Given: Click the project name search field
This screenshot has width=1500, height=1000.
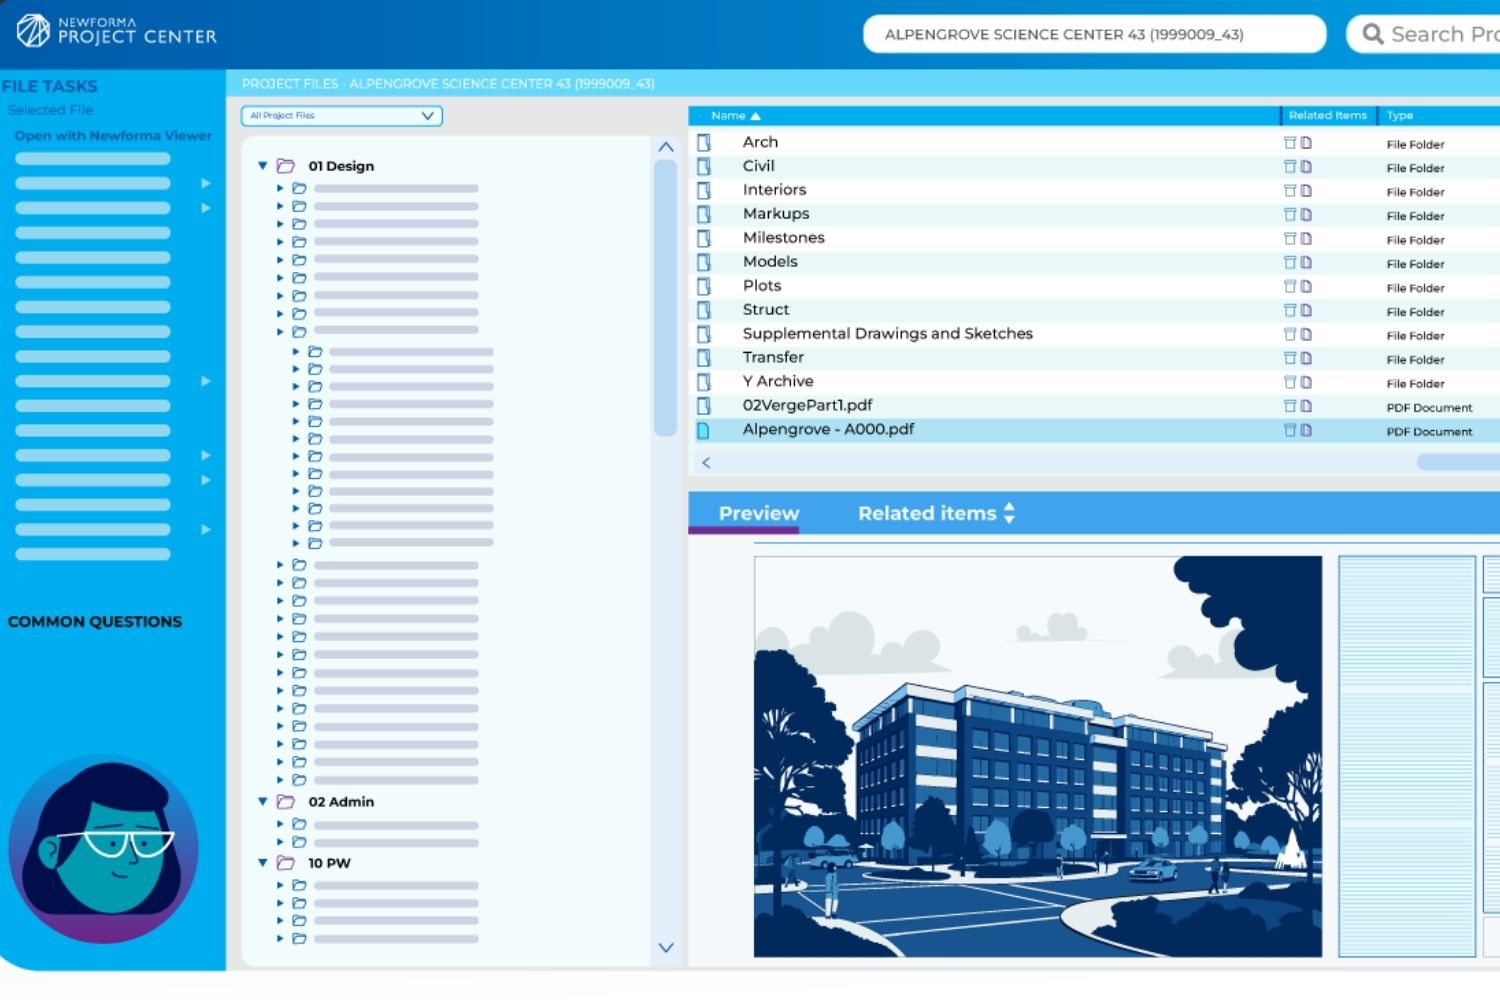Looking at the screenshot, I should pyautogui.click(x=1095, y=33).
